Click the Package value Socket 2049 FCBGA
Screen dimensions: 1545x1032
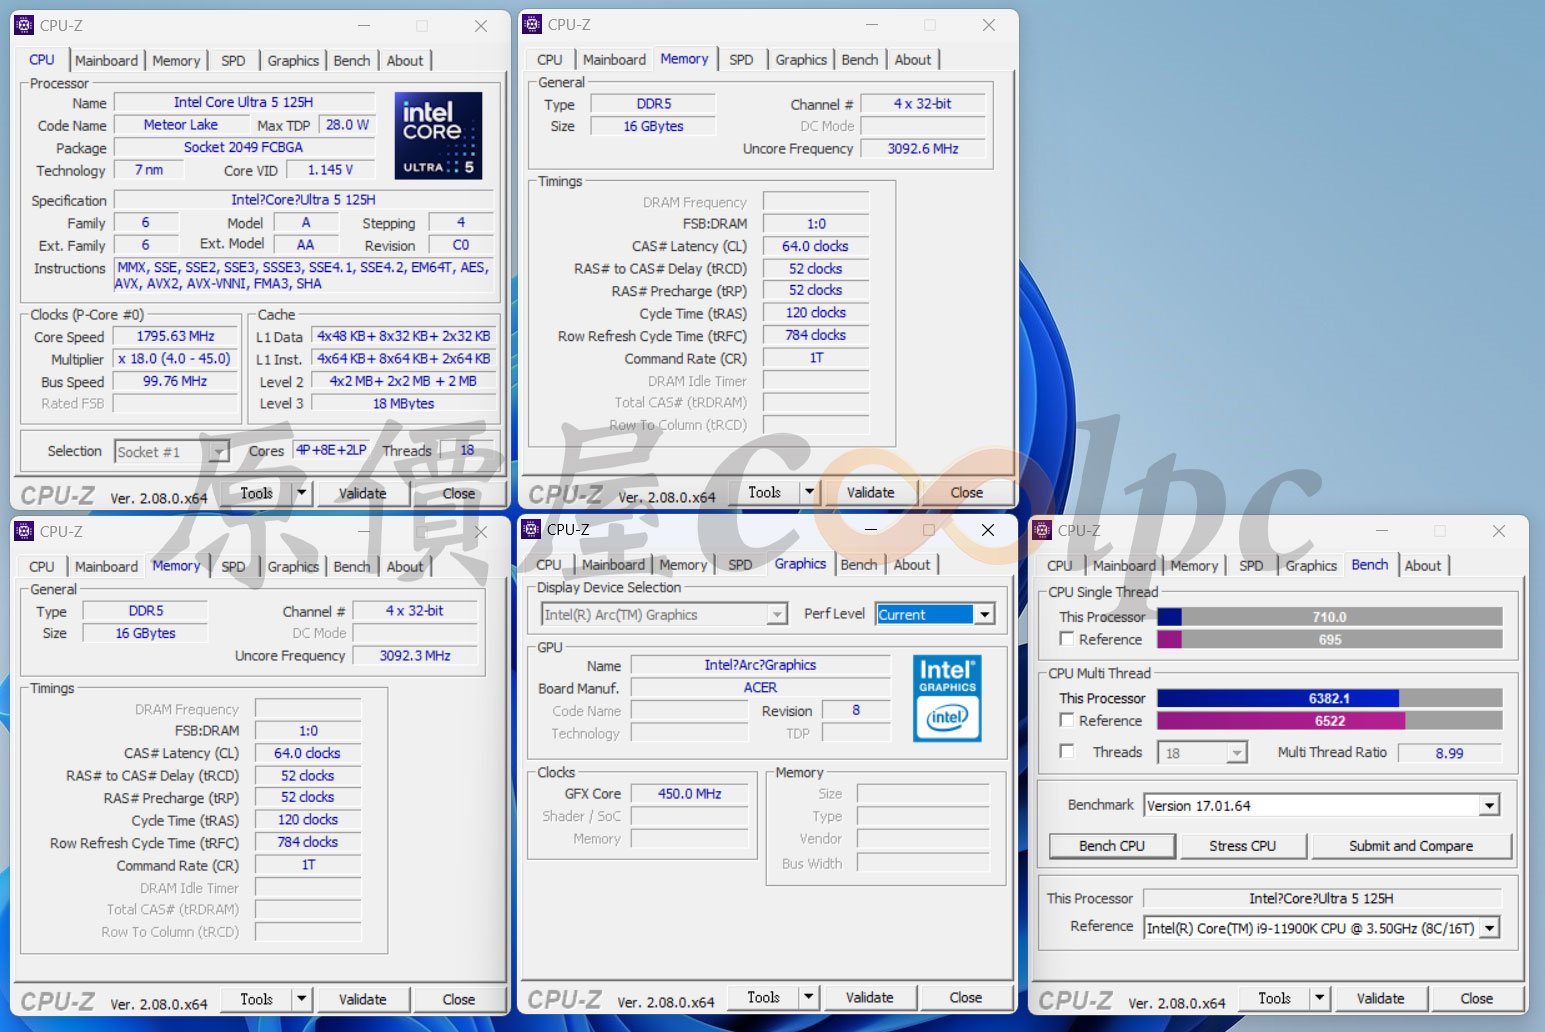coord(244,147)
